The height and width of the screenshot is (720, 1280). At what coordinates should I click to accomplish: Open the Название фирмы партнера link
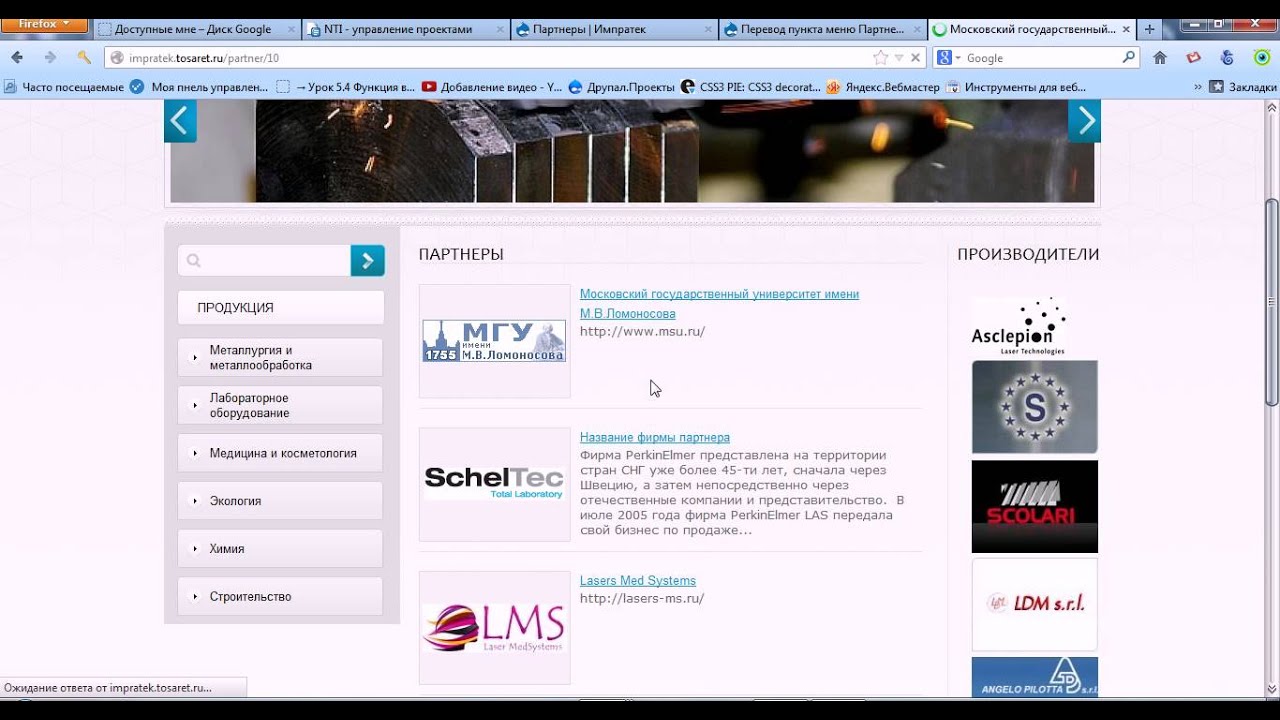pyautogui.click(x=655, y=437)
